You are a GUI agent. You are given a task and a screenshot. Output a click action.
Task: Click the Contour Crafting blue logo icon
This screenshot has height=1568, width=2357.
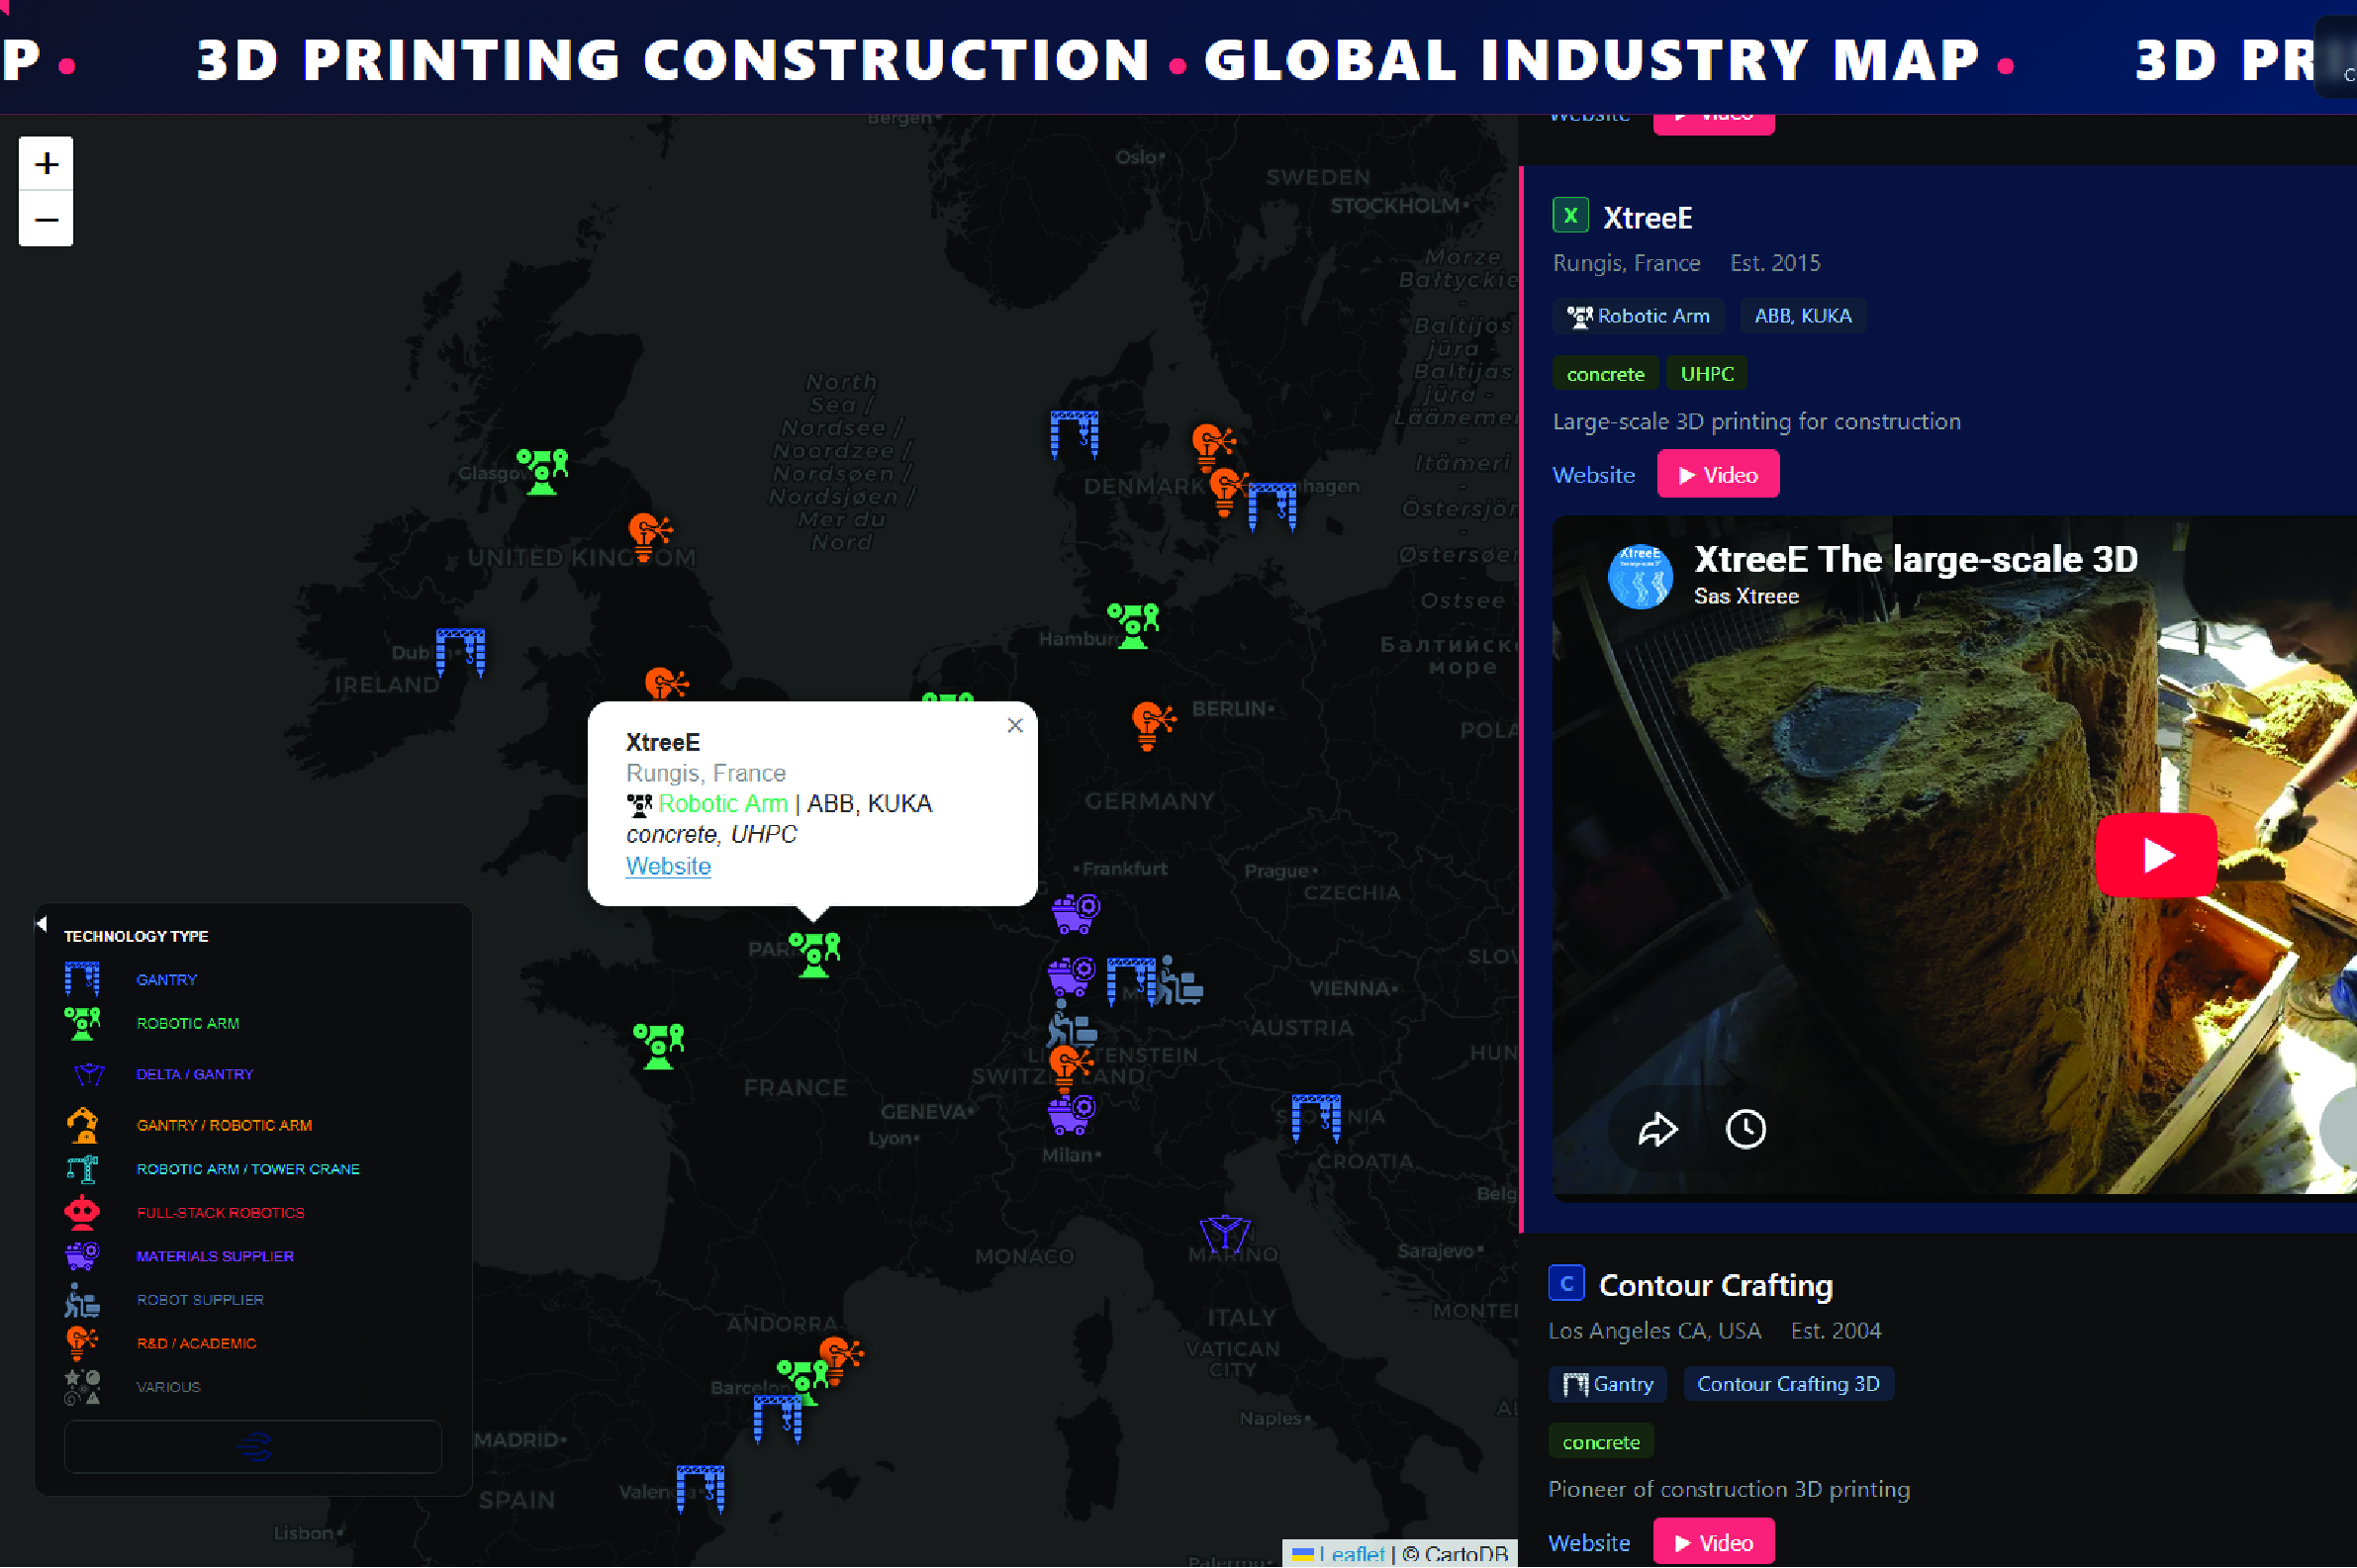(x=1566, y=1283)
